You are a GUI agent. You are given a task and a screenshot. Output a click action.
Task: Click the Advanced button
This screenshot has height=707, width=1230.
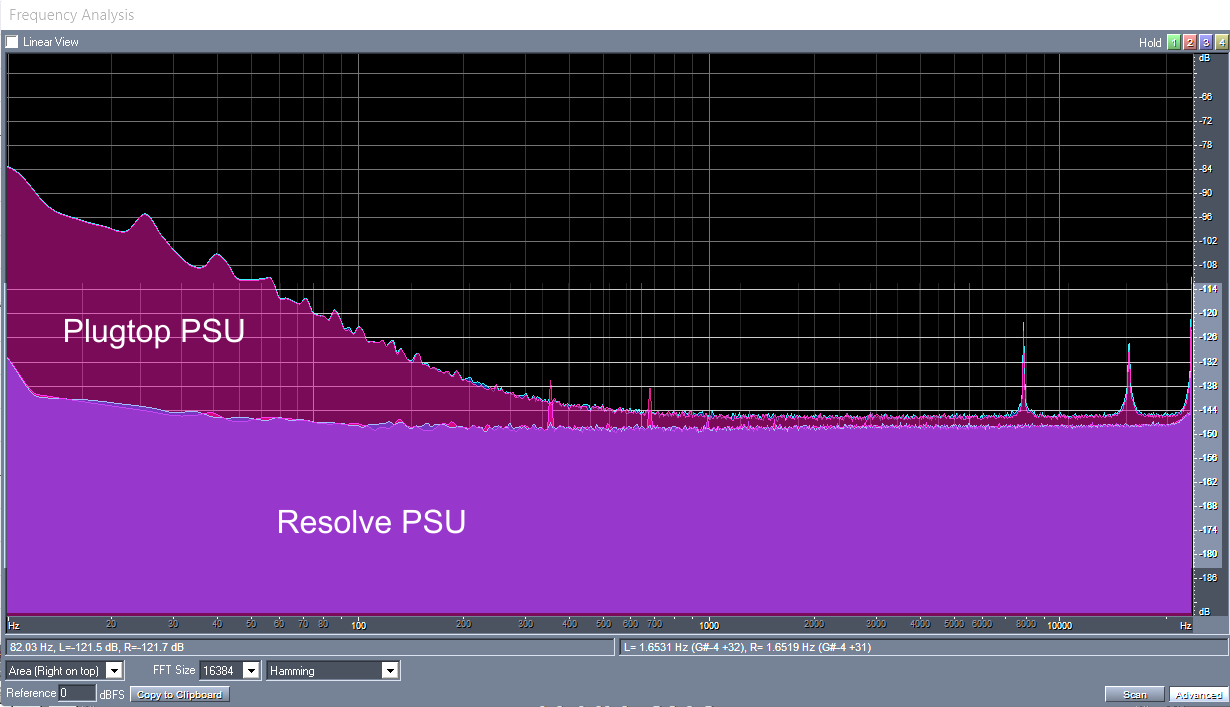click(x=1198, y=694)
